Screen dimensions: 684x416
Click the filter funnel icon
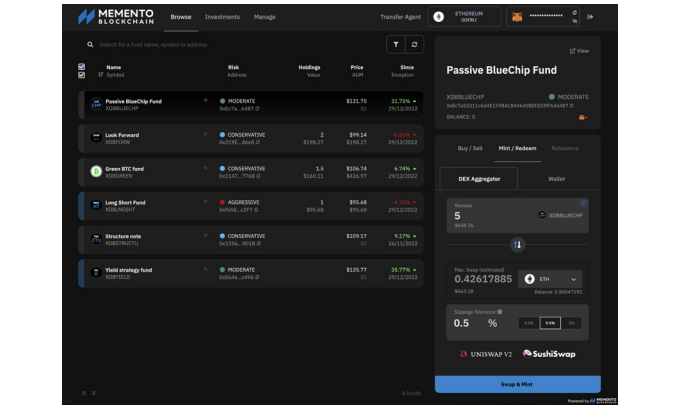click(395, 44)
